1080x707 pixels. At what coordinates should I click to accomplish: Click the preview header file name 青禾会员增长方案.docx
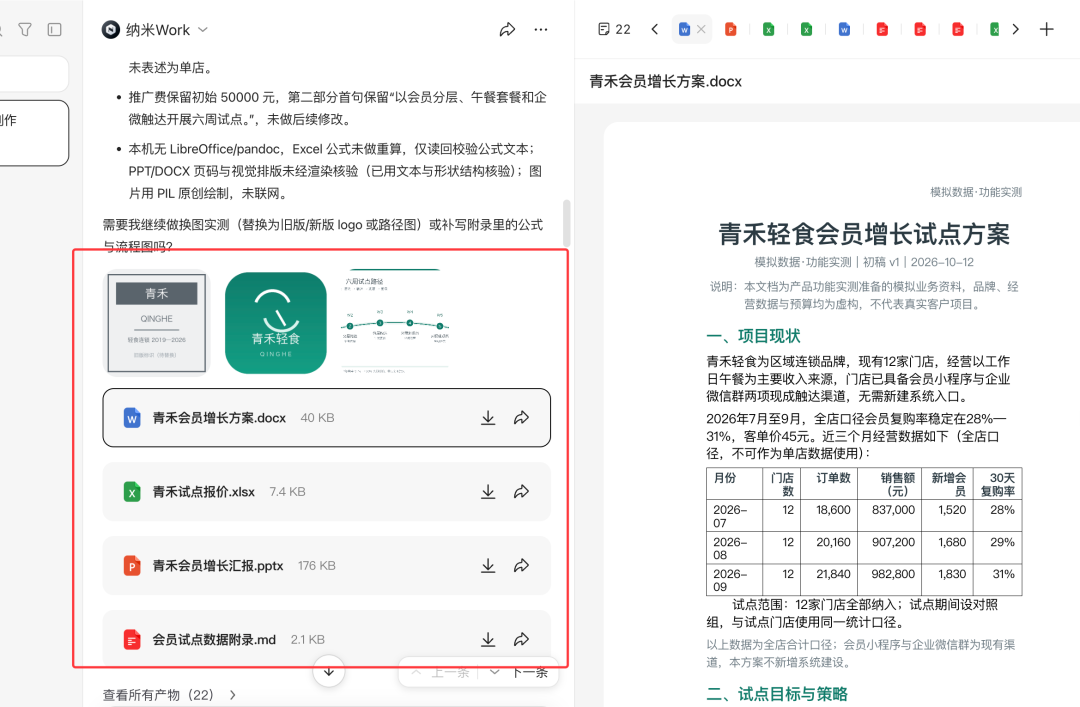665,81
